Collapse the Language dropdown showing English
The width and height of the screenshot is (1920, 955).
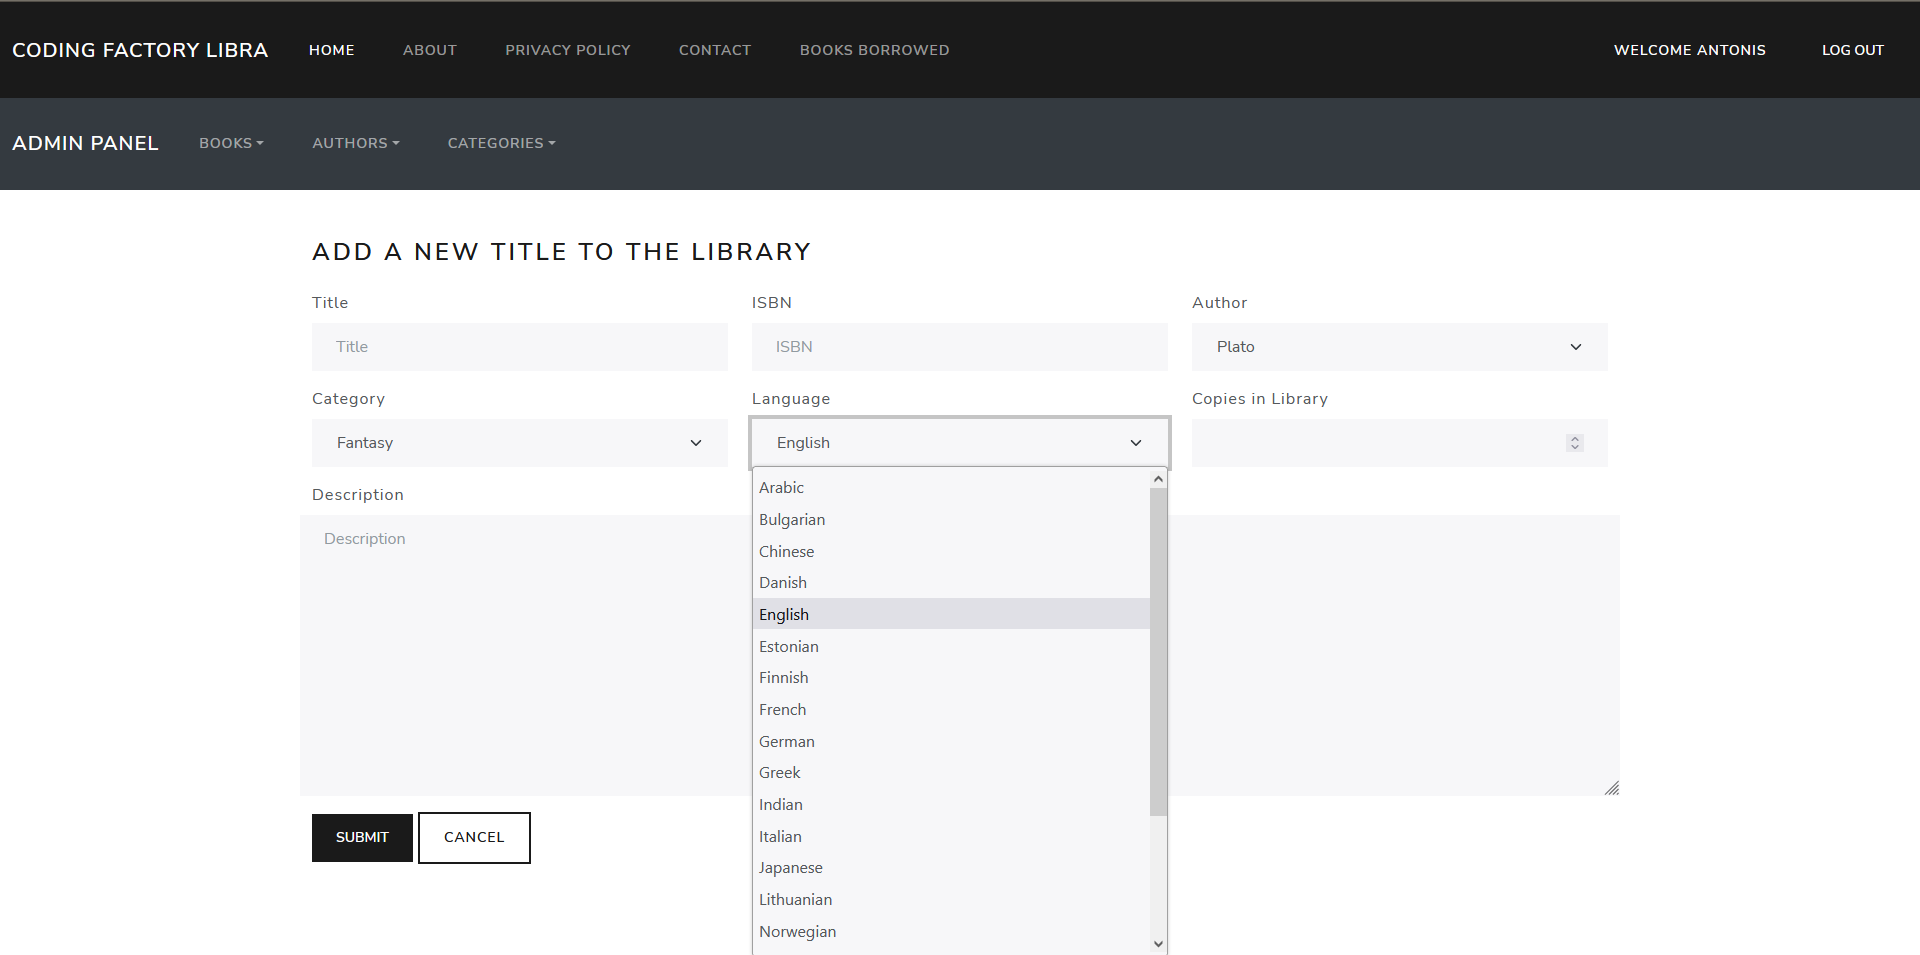958,443
